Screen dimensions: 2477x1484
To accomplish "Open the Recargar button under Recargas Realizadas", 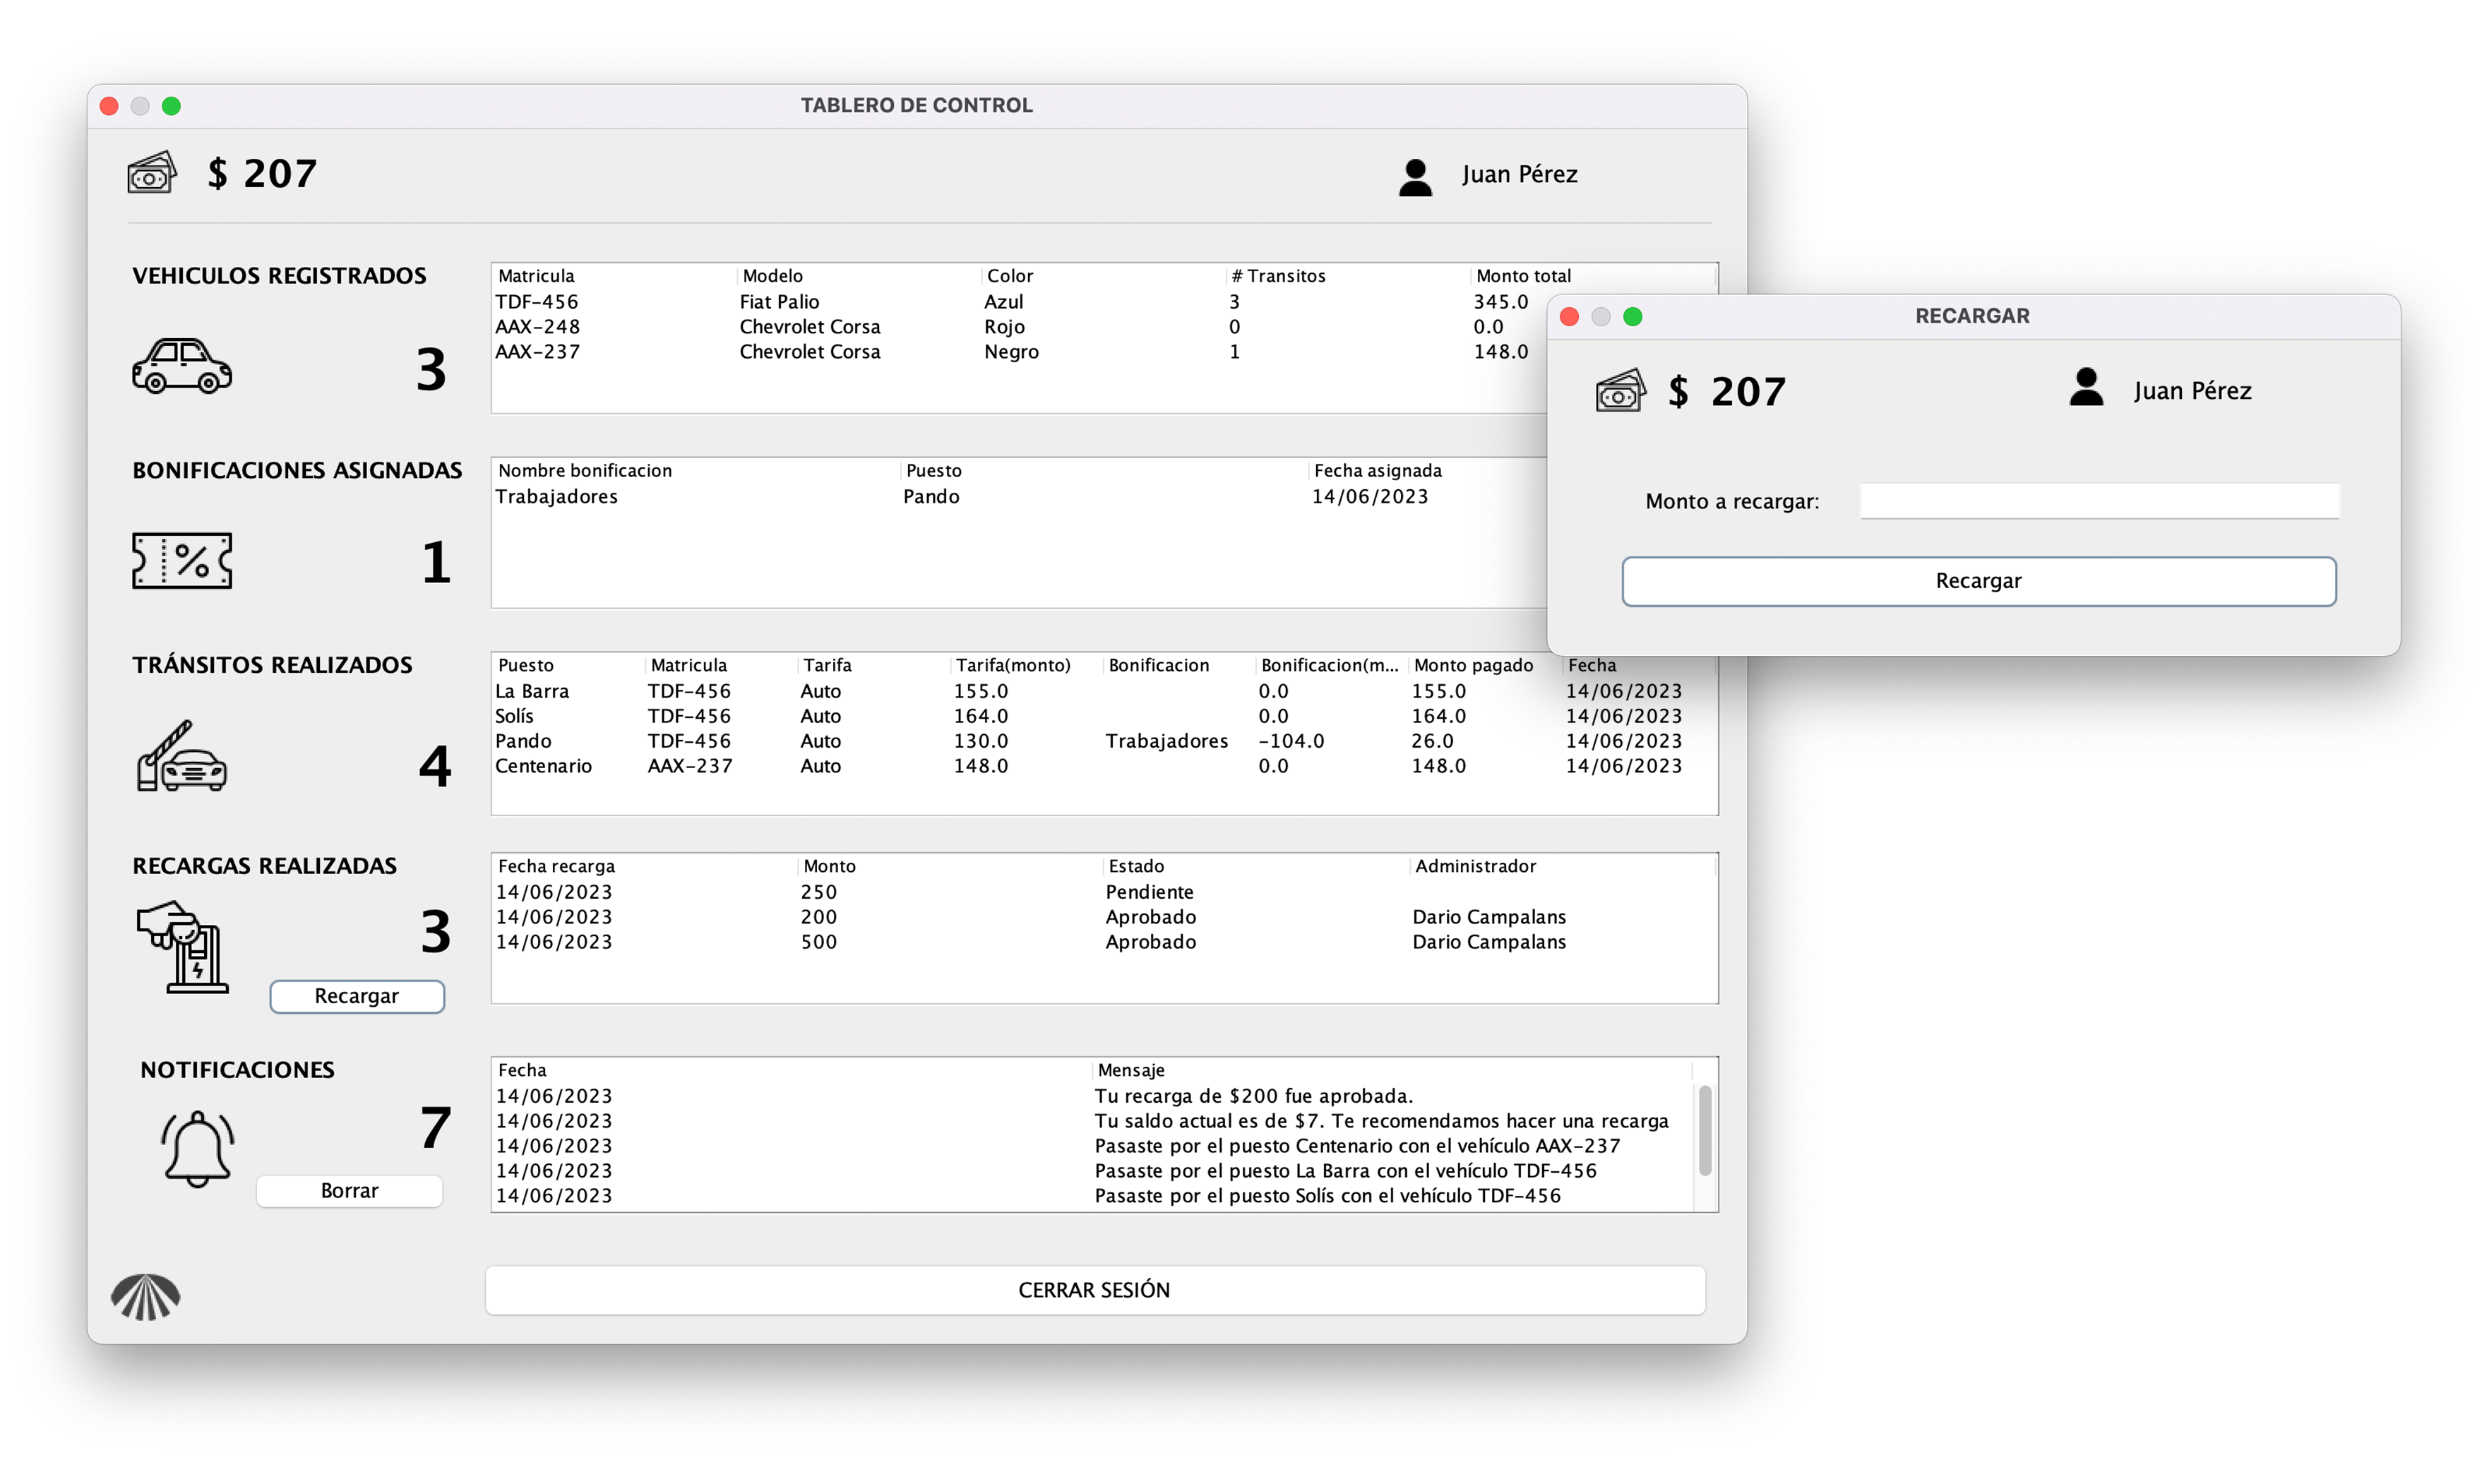I will tap(357, 996).
